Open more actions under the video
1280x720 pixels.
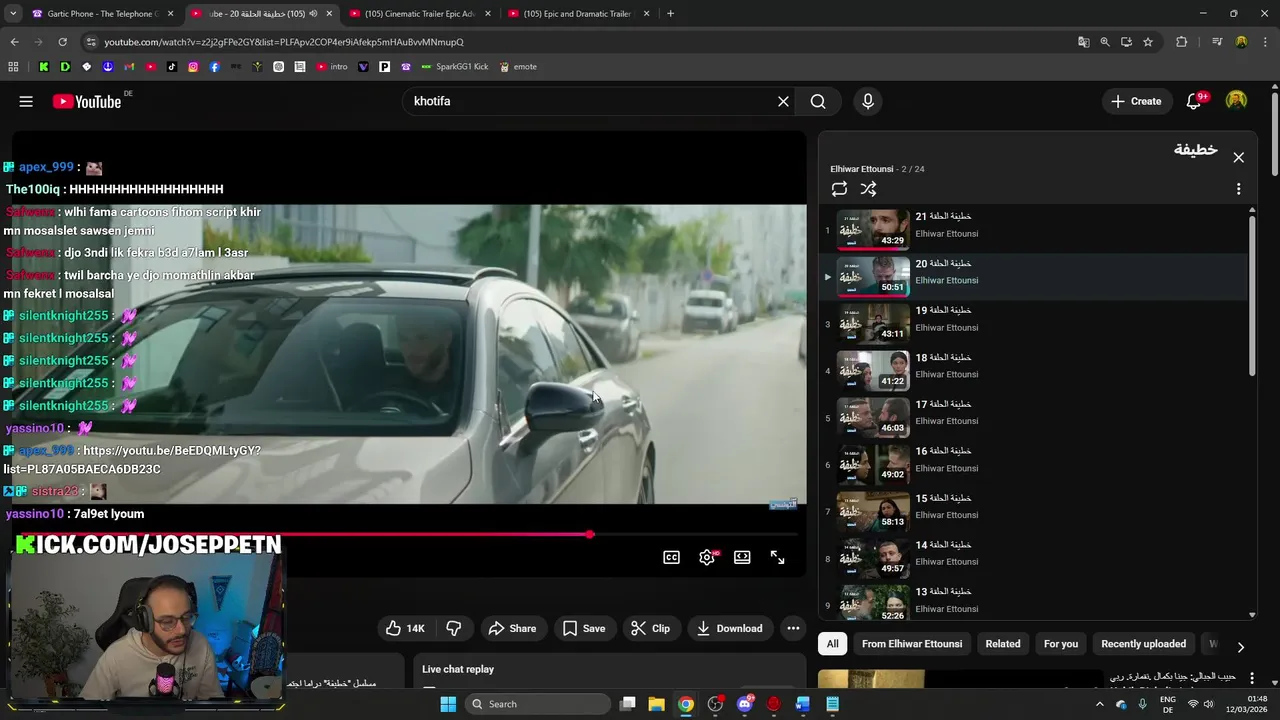(x=793, y=628)
